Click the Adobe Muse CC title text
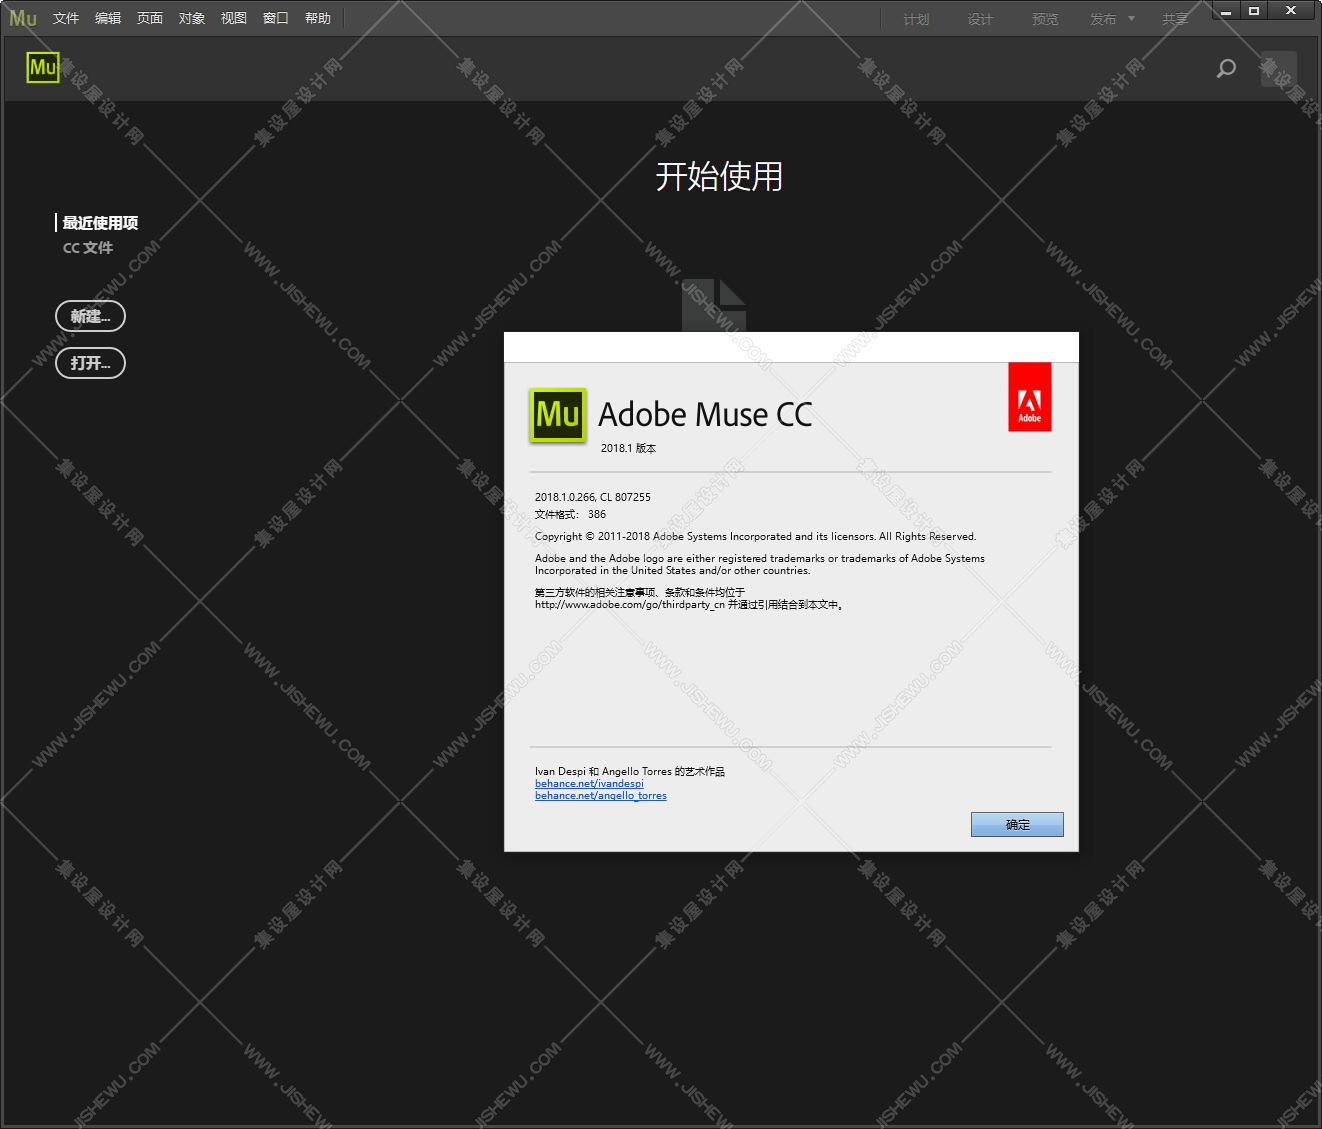Viewport: 1322px width, 1129px height. [x=705, y=414]
